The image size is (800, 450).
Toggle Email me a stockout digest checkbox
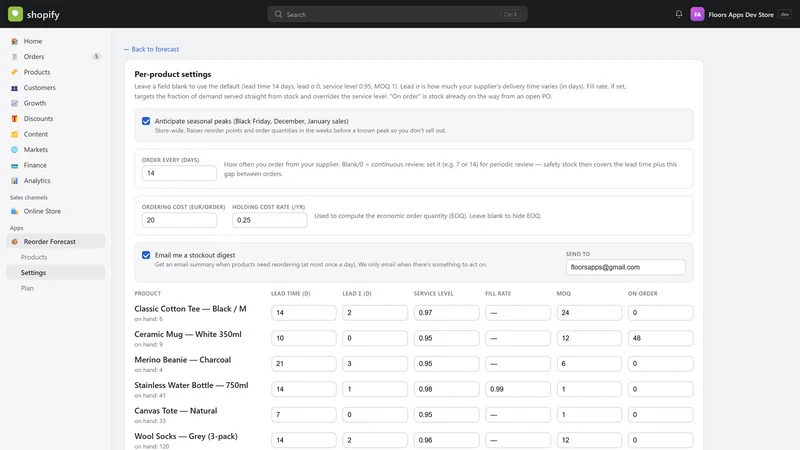pos(146,255)
